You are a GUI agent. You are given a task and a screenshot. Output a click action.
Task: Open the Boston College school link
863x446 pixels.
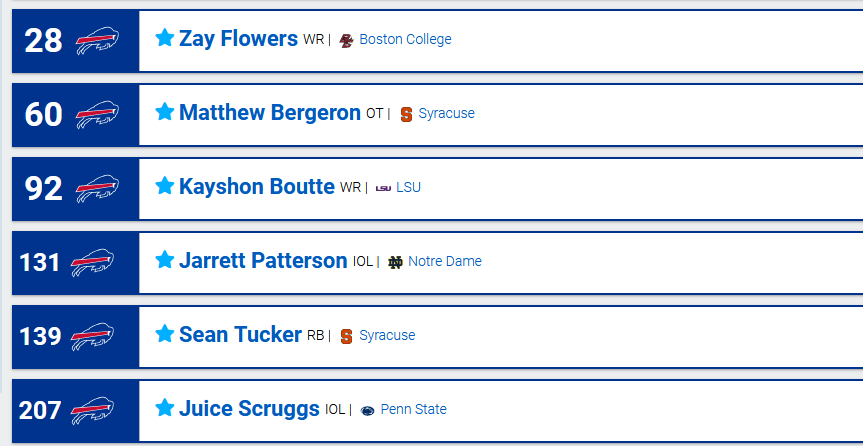(x=405, y=39)
